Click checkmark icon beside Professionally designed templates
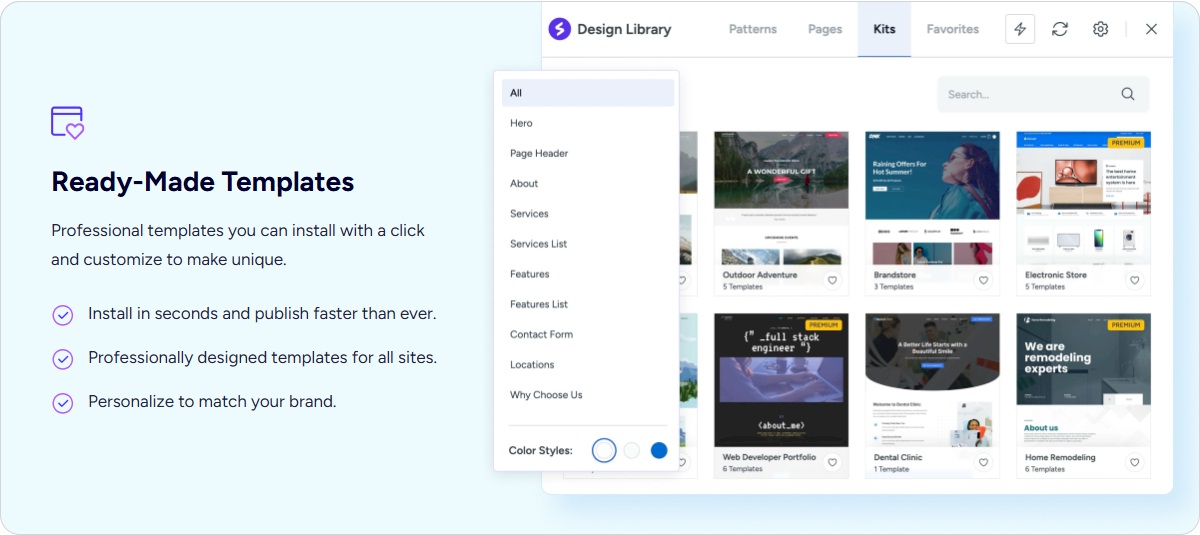 click(62, 359)
